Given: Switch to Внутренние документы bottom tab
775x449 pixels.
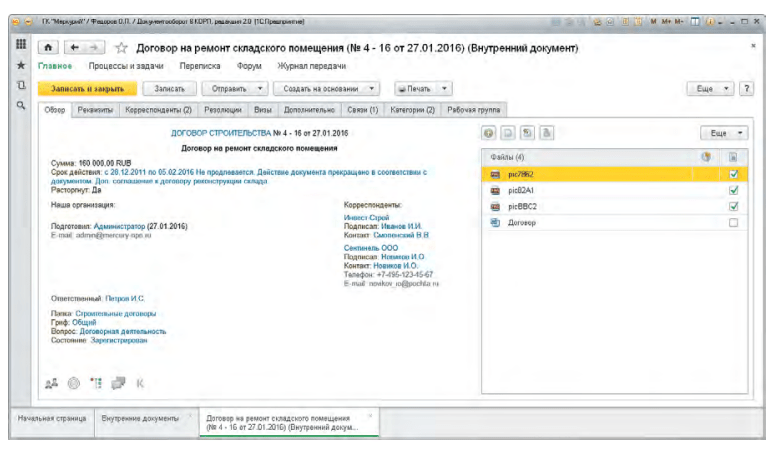Looking at the screenshot, I should (140, 418).
